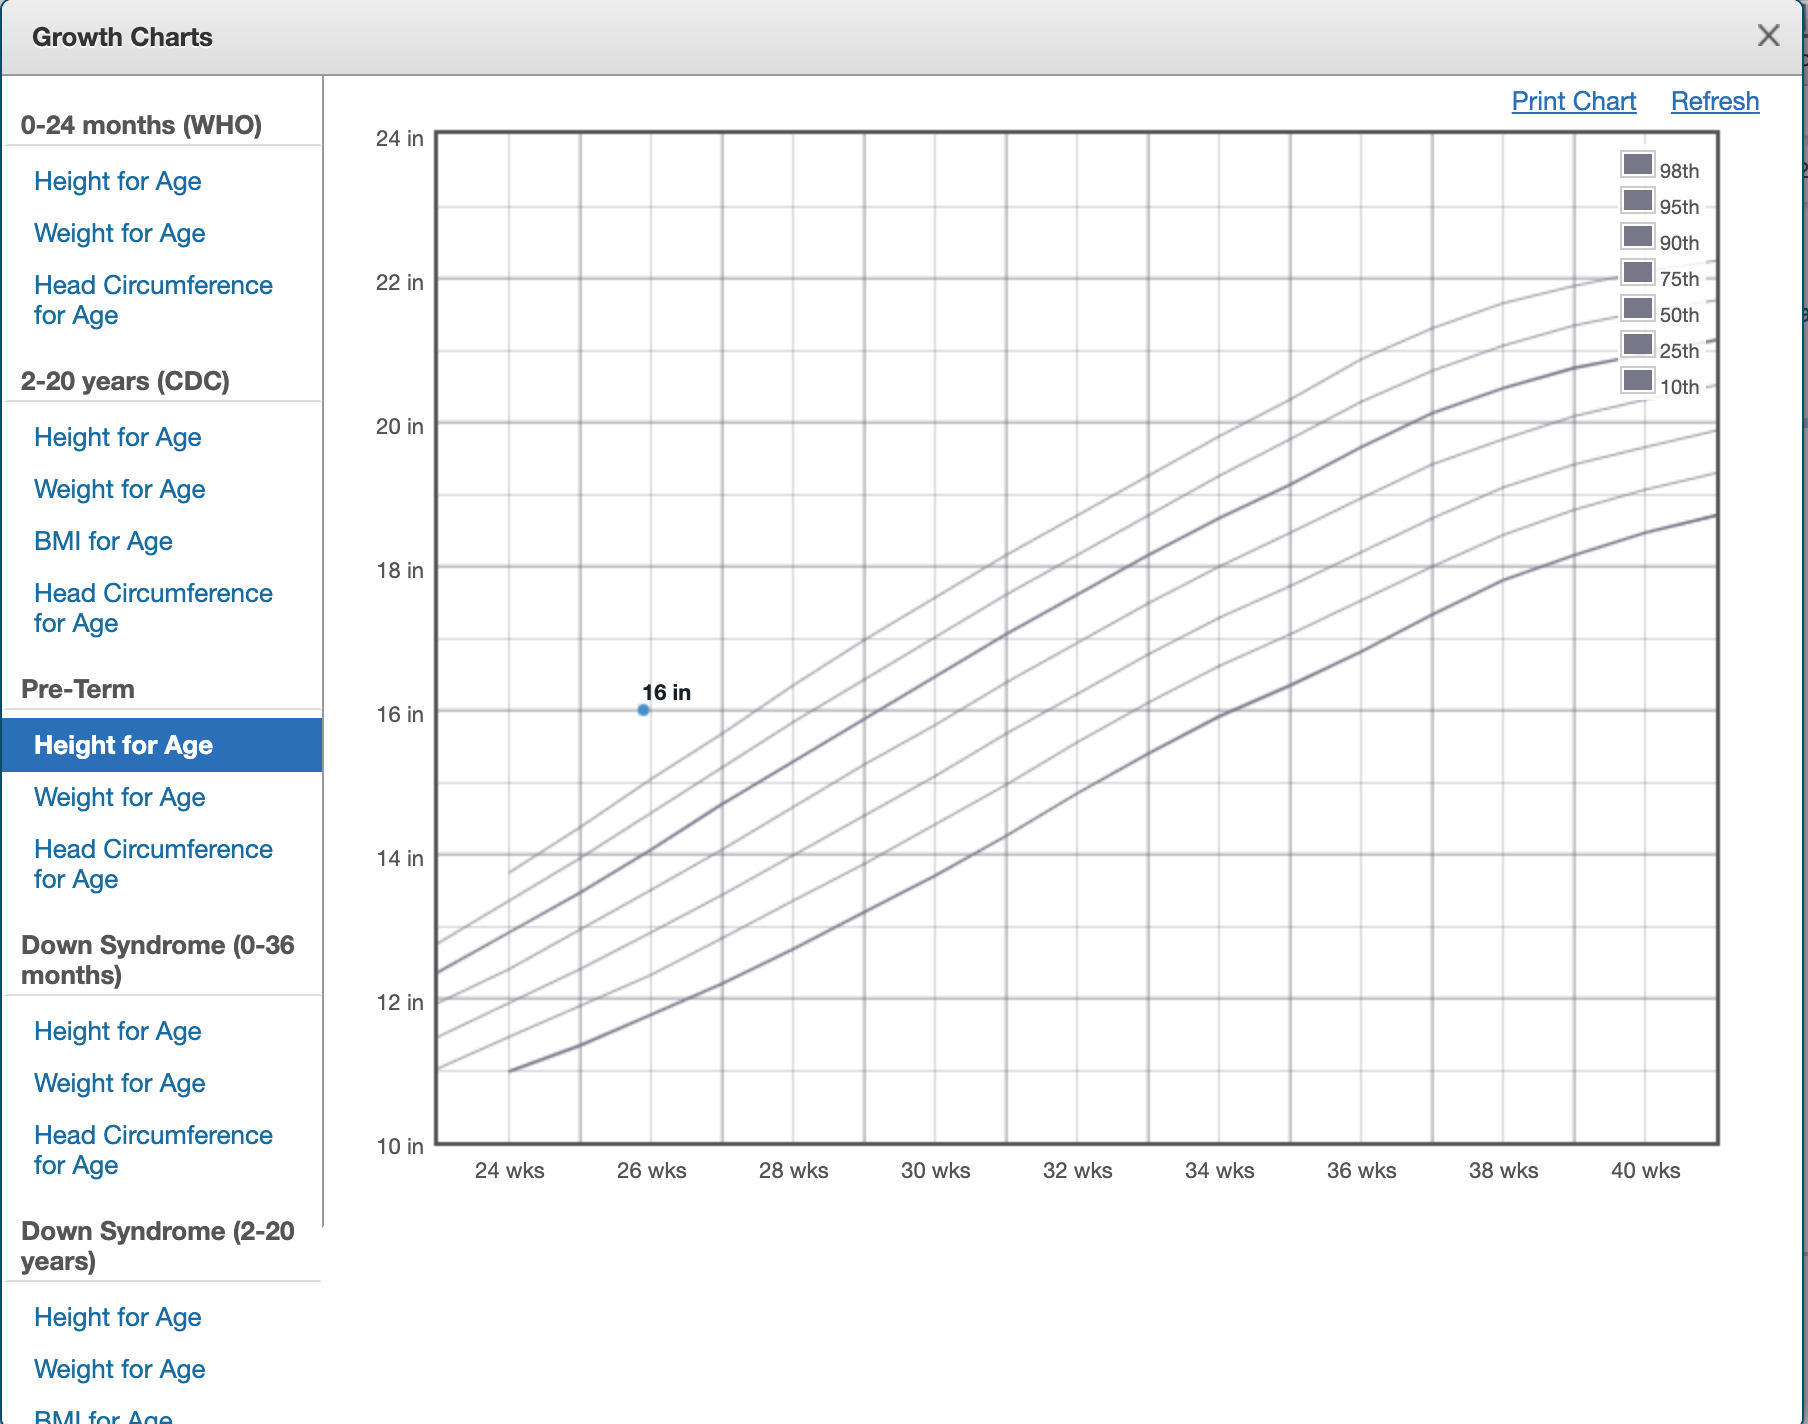Click the Refresh link

(x=1714, y=101)
